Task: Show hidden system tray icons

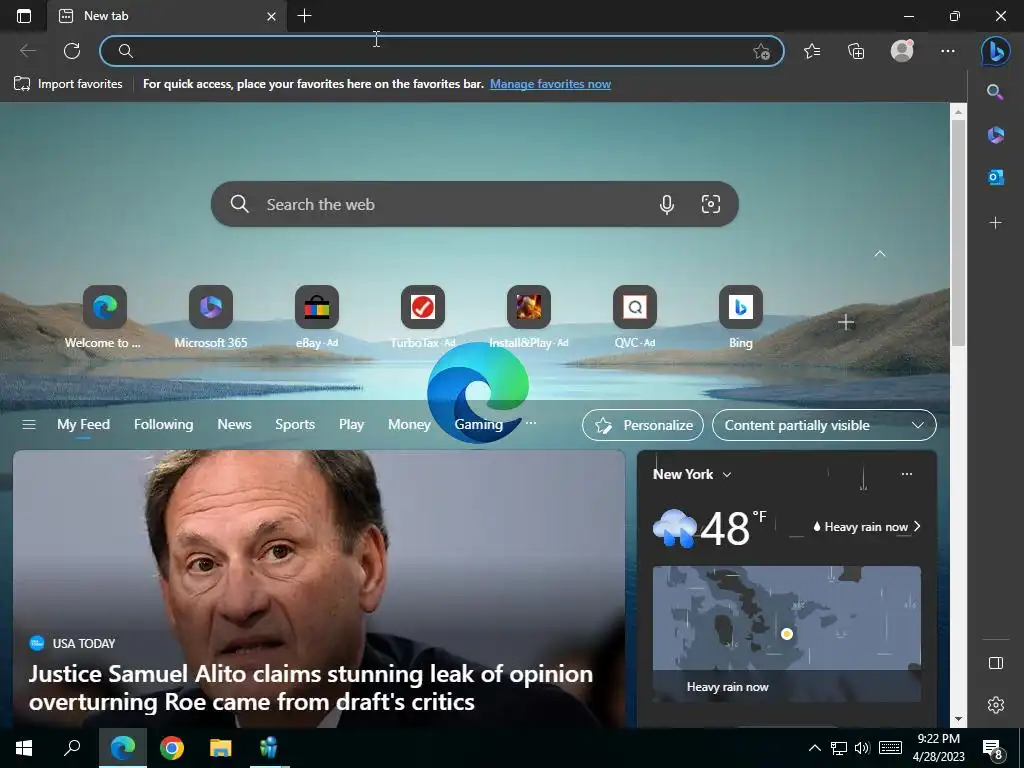Action: tap(814, 748)
